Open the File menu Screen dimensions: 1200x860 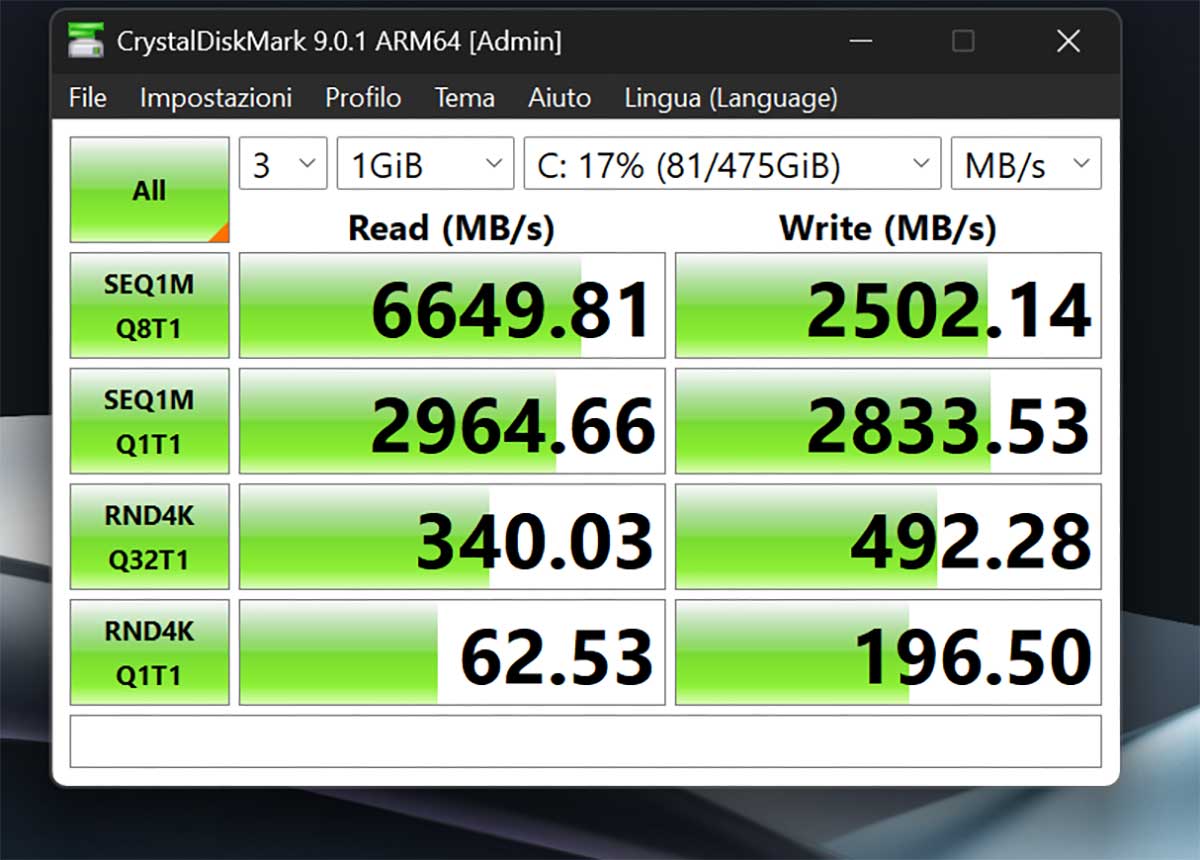point(87,98)
